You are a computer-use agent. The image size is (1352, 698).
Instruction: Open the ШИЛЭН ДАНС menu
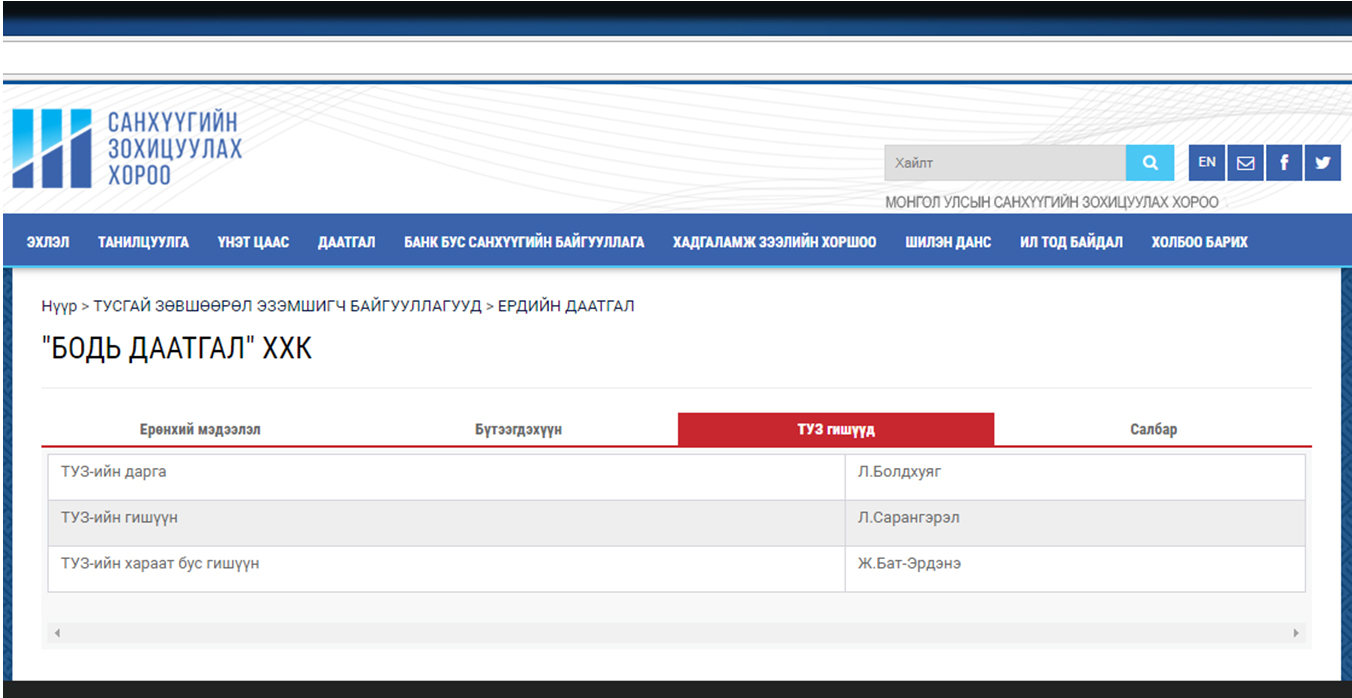(948, 242)
